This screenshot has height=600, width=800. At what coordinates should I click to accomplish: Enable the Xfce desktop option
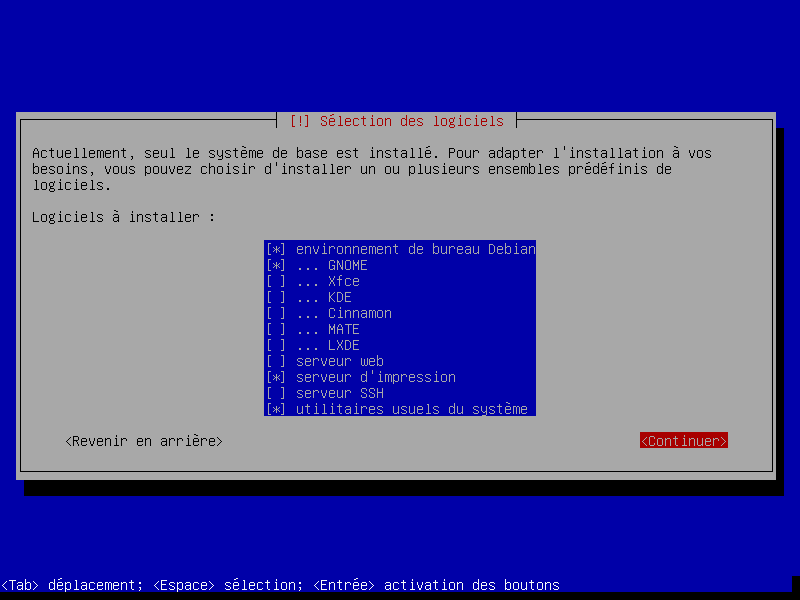point(276,281)
